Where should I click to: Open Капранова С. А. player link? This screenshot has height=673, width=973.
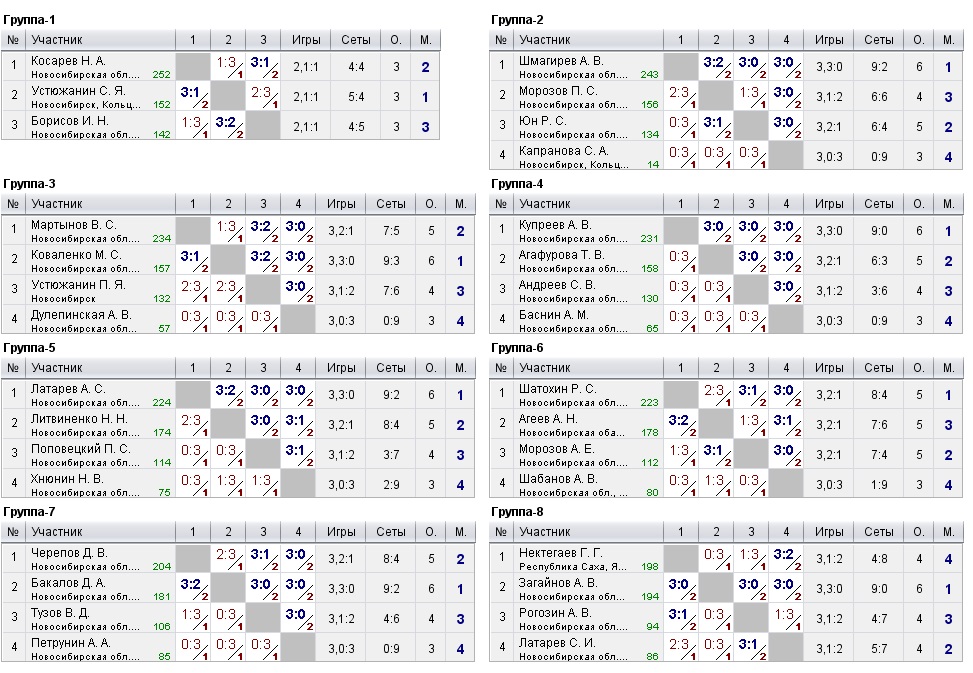coord(562,151)
